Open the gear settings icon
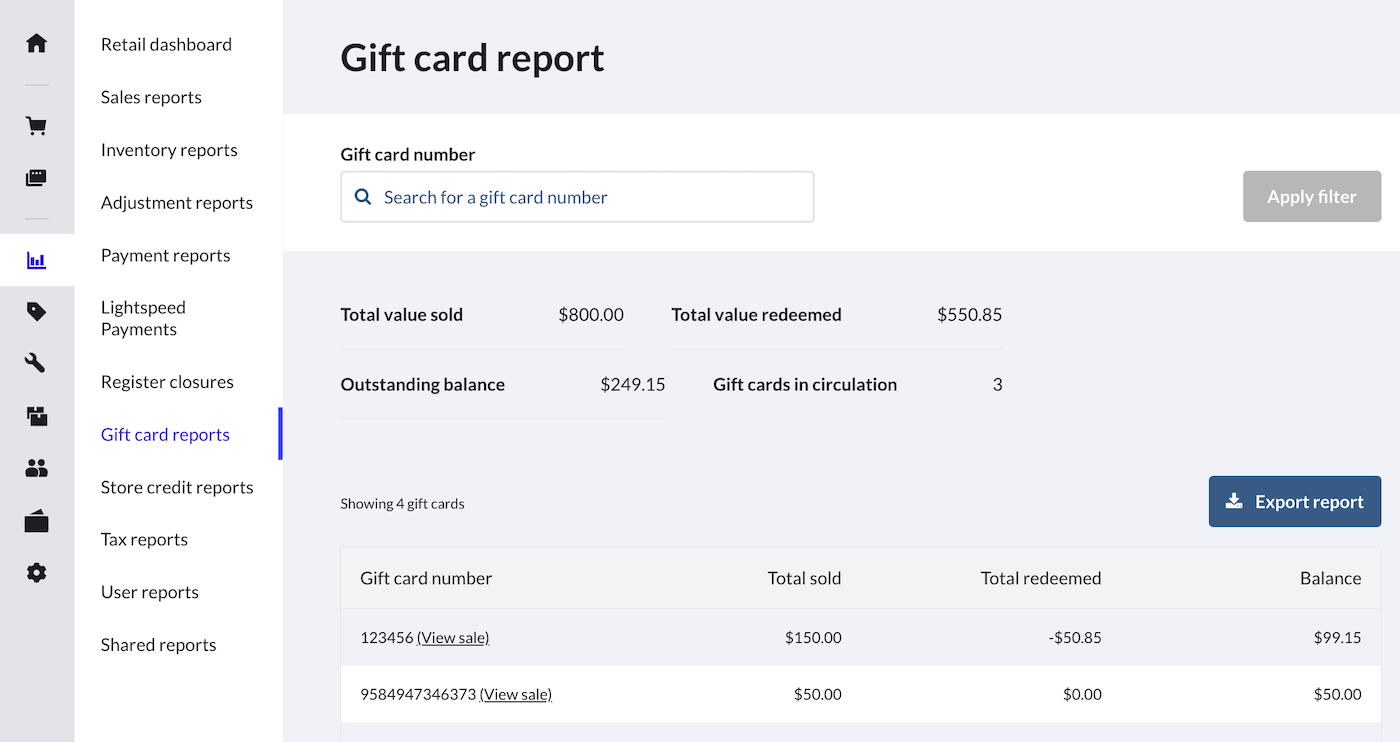The image size is (1400, 742). (x=37, y=573)
